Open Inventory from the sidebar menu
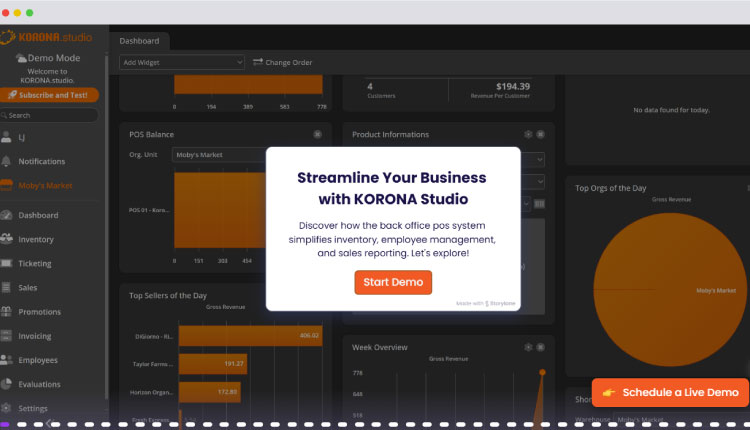 click(36, 239)
